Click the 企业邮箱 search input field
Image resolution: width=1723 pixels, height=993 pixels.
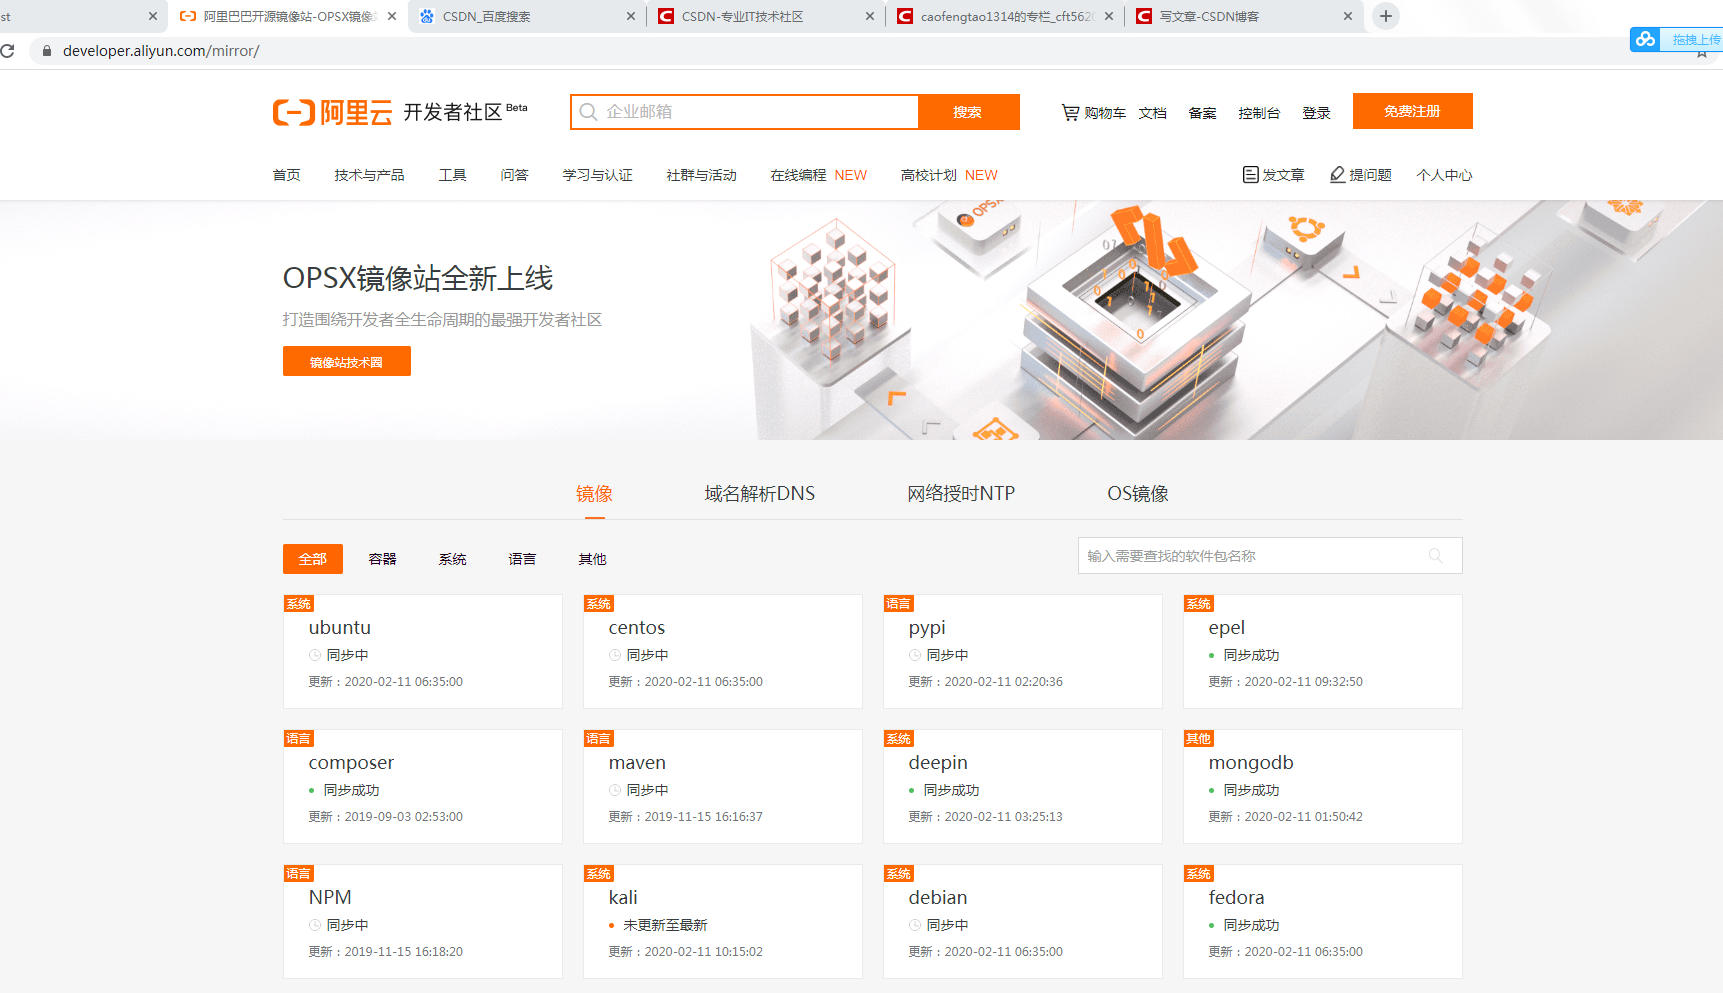745,112
